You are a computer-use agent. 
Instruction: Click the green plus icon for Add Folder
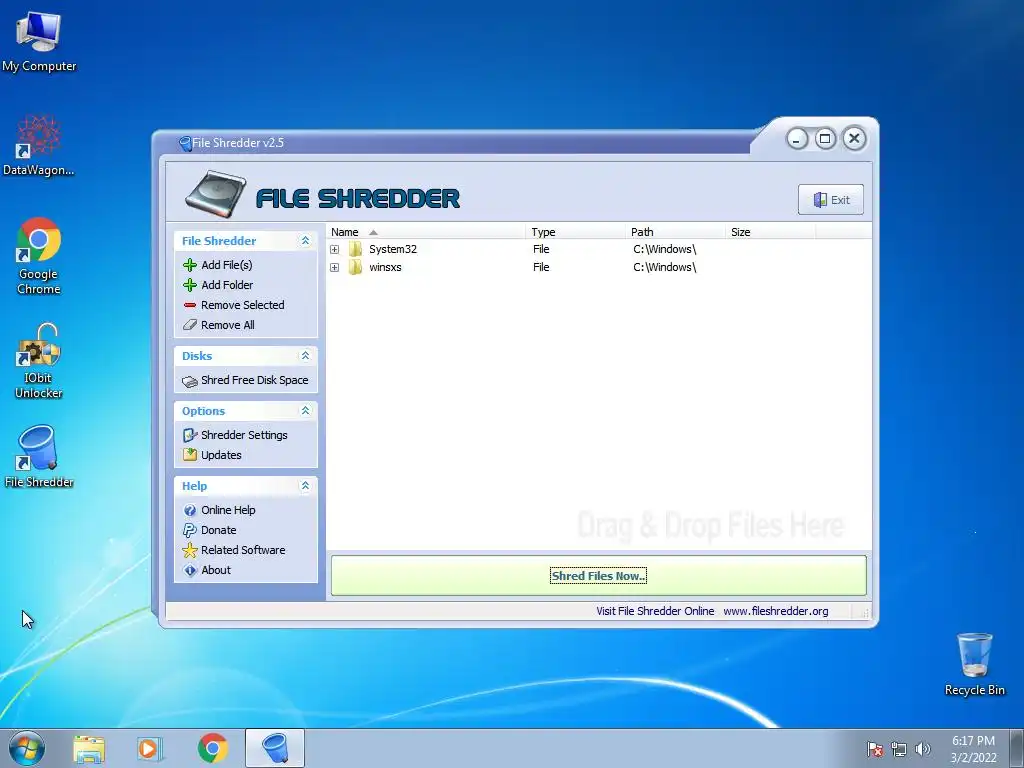pos(190,285)
